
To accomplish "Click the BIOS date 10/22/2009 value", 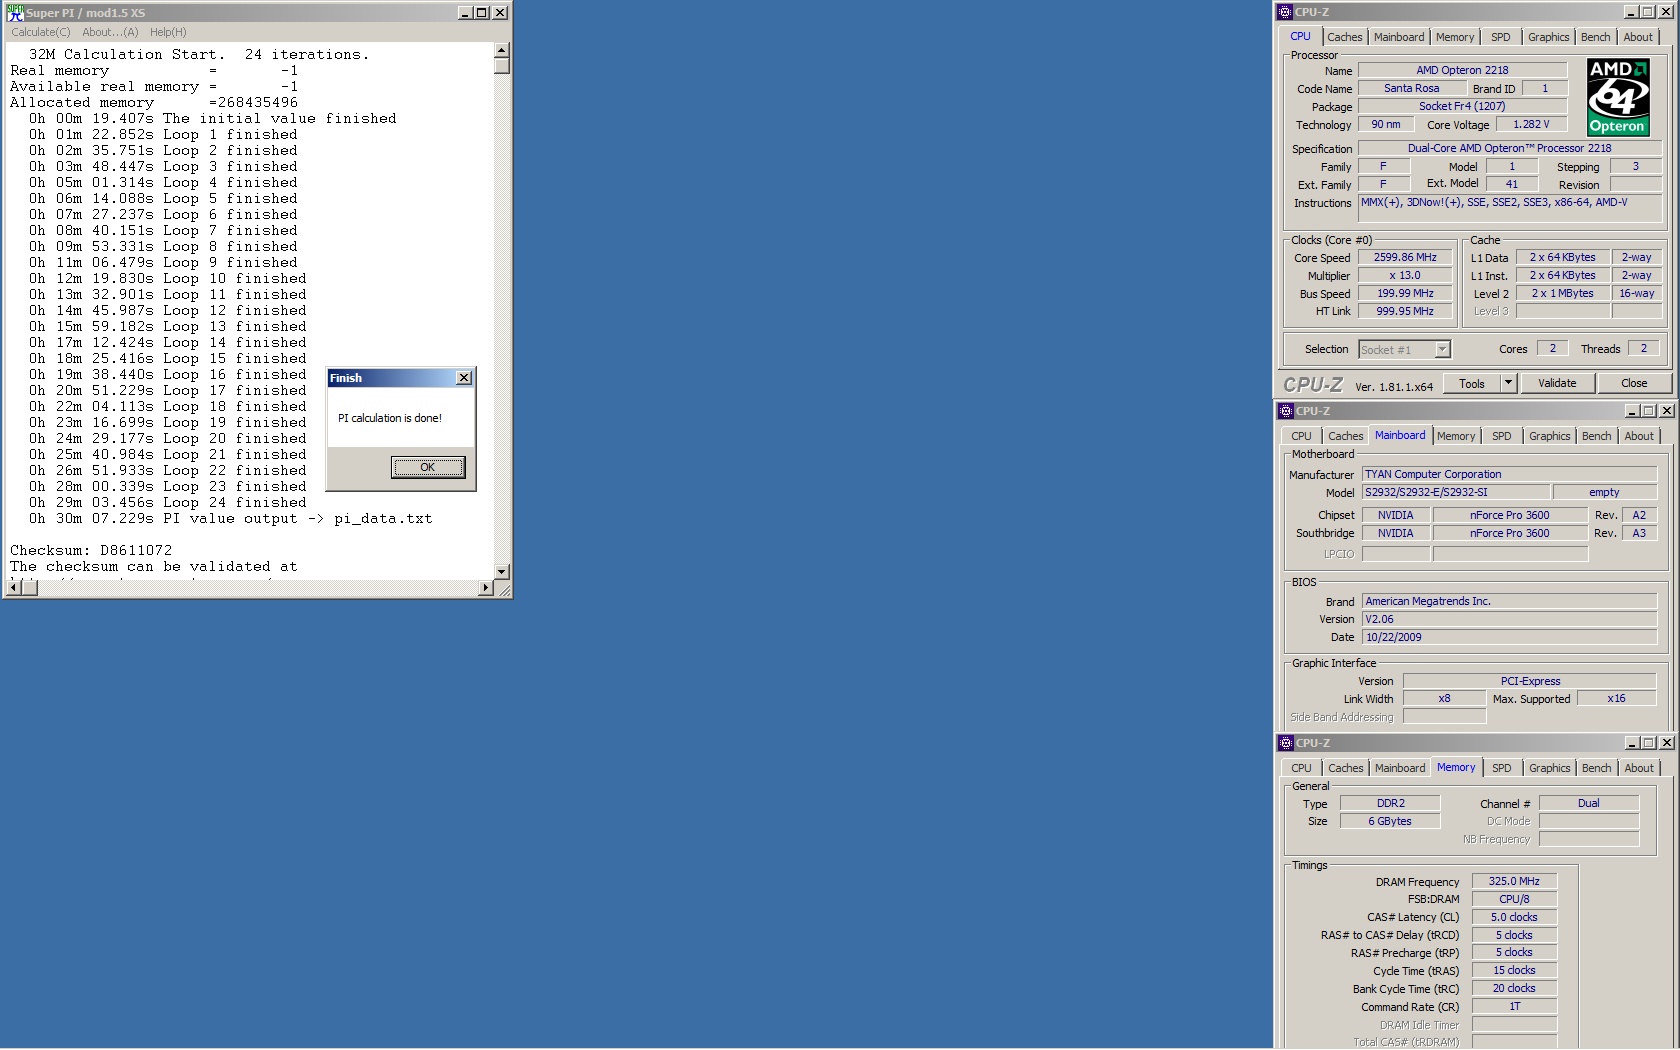I will (x=1510, y=637).
